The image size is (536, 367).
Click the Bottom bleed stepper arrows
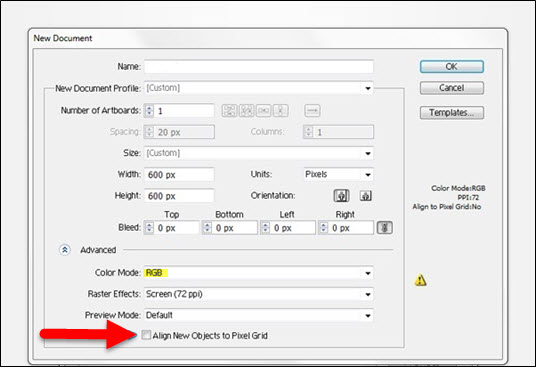coord(207,228)
